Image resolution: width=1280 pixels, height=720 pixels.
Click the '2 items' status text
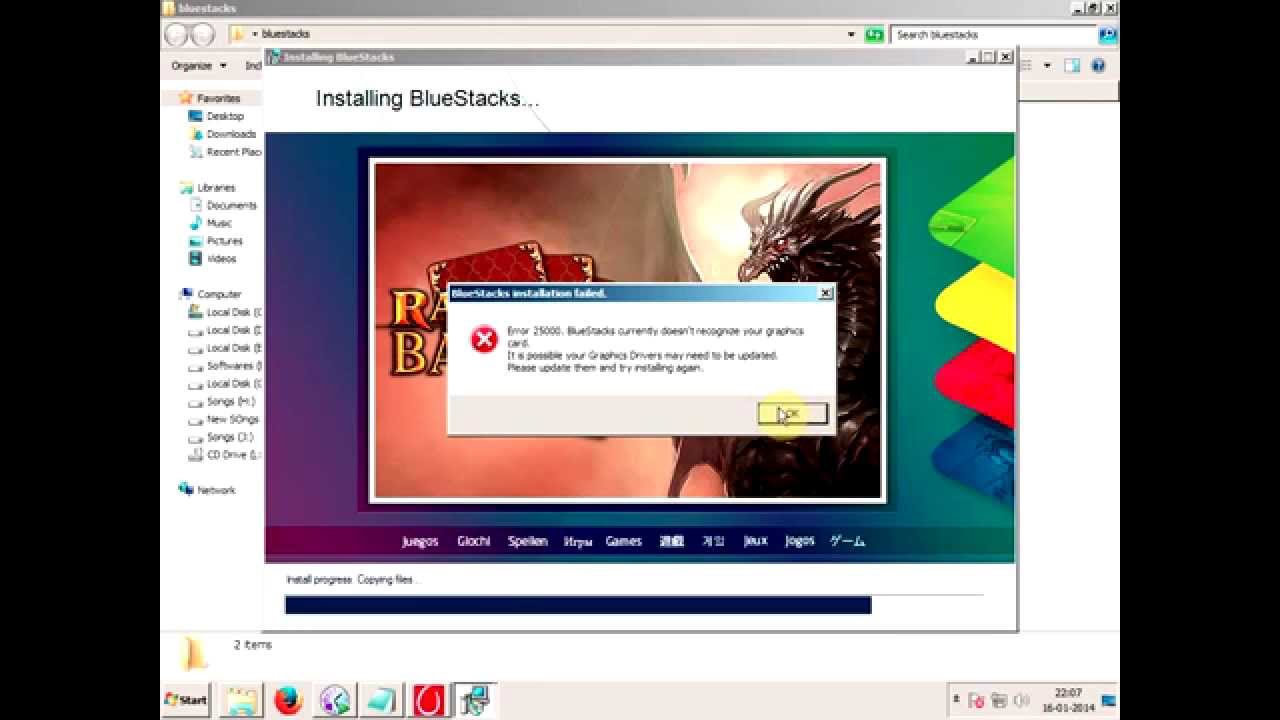[252, 645]
